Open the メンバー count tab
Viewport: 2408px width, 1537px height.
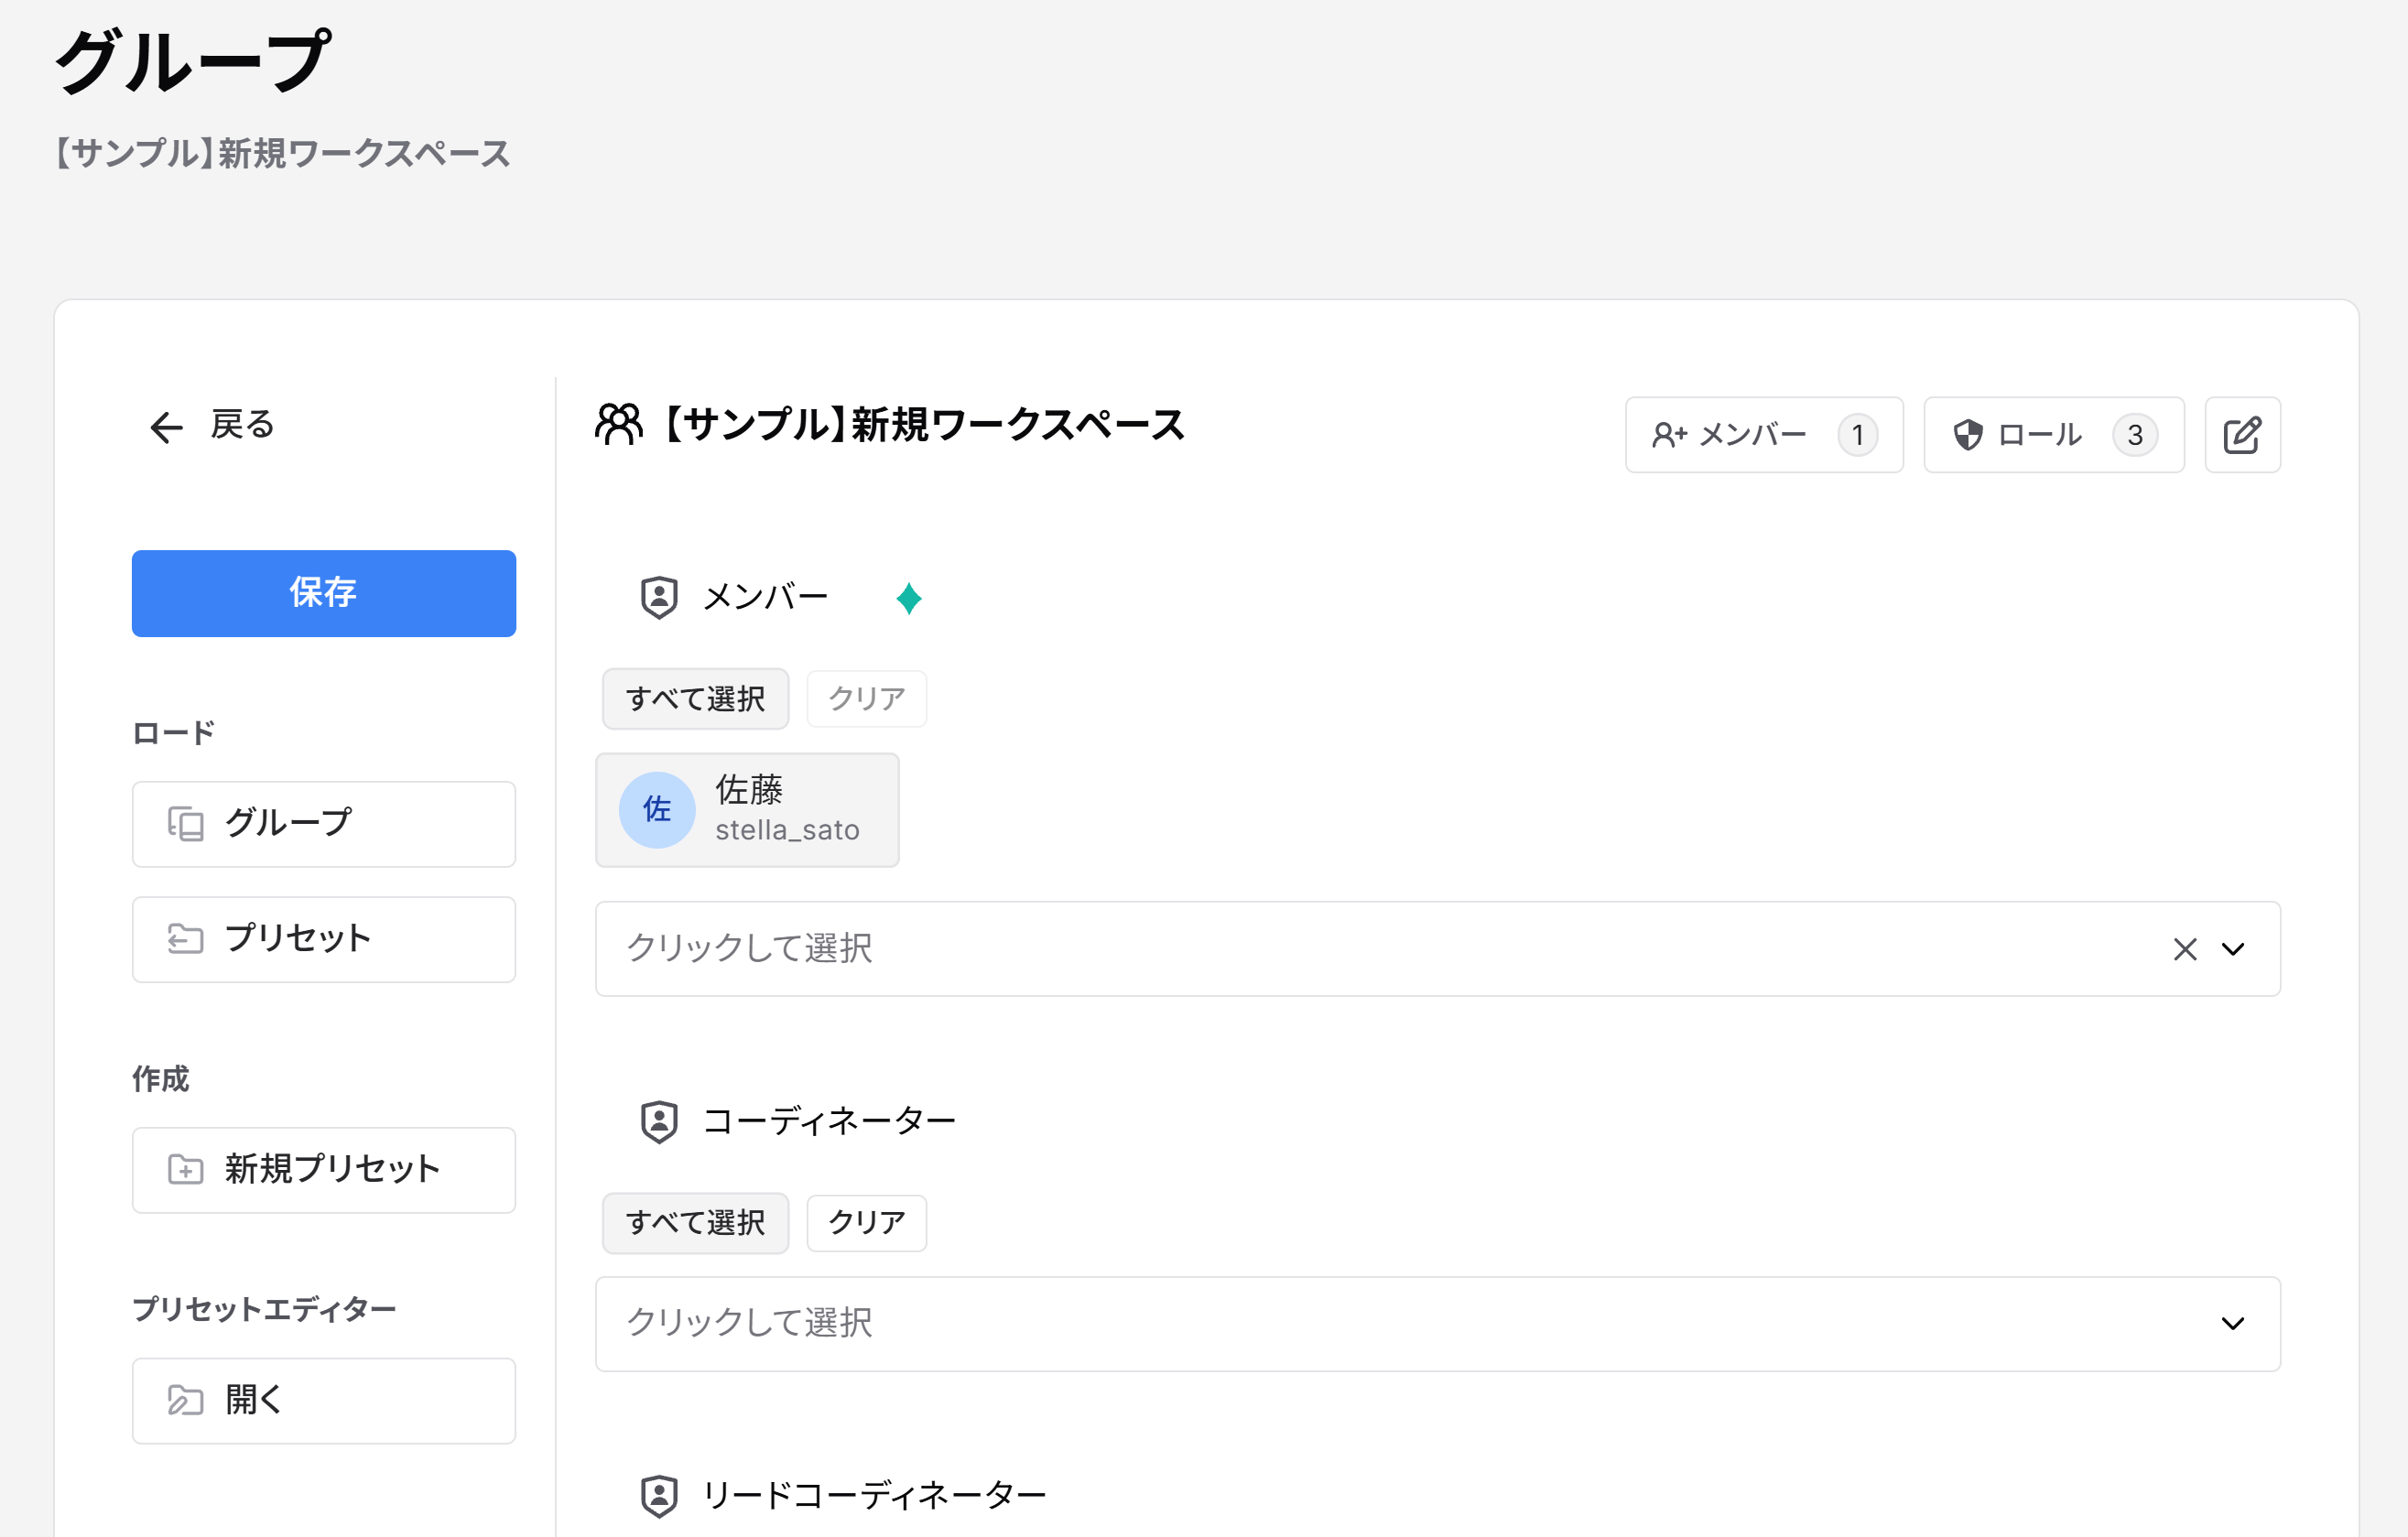coord(1763,435)
